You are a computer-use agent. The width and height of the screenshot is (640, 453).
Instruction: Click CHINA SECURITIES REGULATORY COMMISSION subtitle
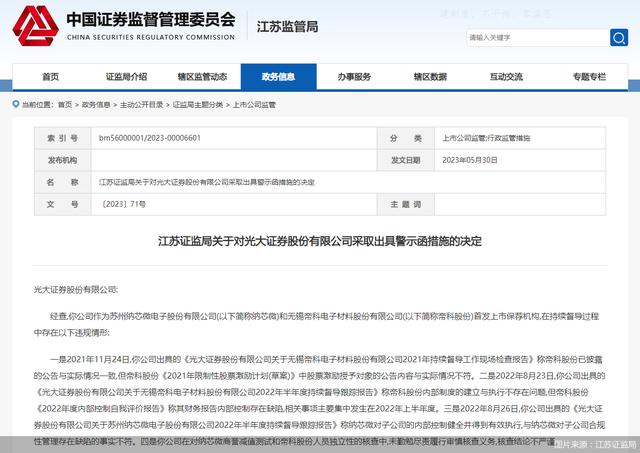(x=151, y=37)
